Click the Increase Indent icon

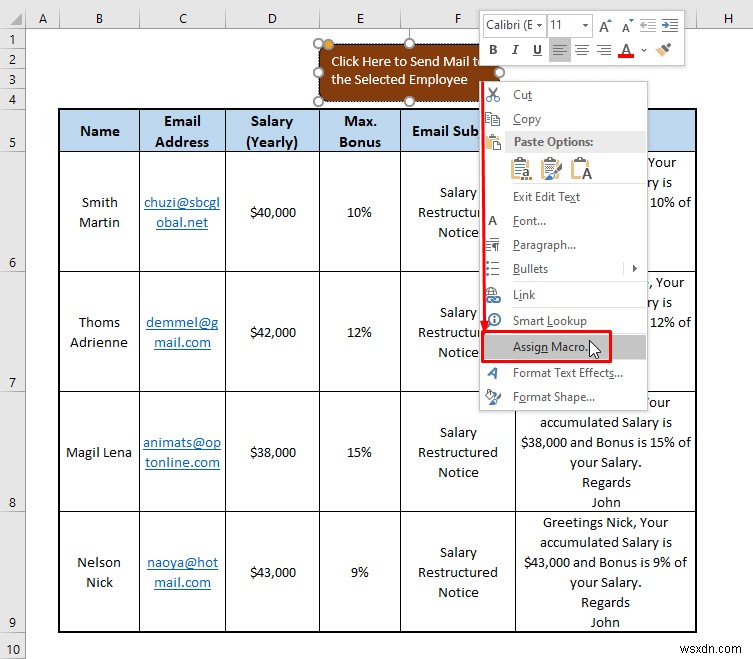tap(670, 25)
